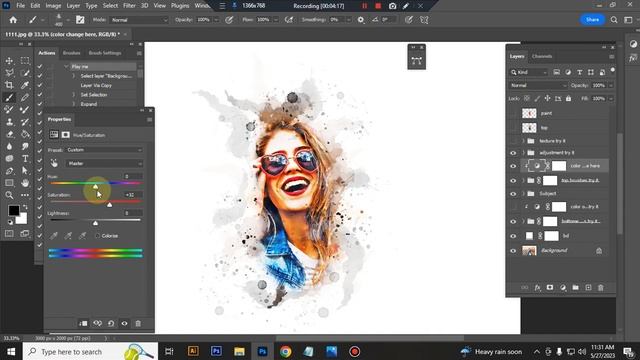Hide the Subject group layer

[513, 194]
